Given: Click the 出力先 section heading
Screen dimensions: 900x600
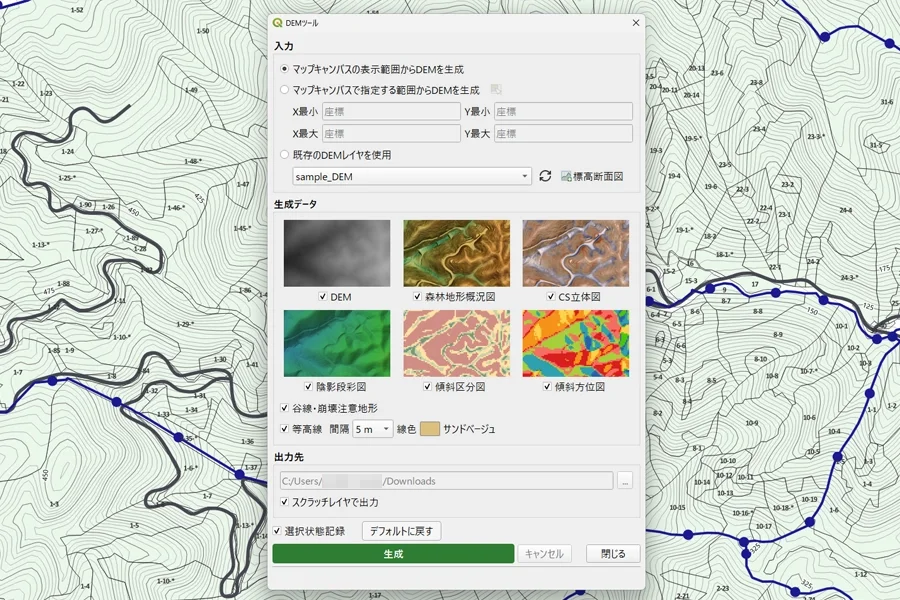Looking at the screenshot, I should (x=289, y=457).
